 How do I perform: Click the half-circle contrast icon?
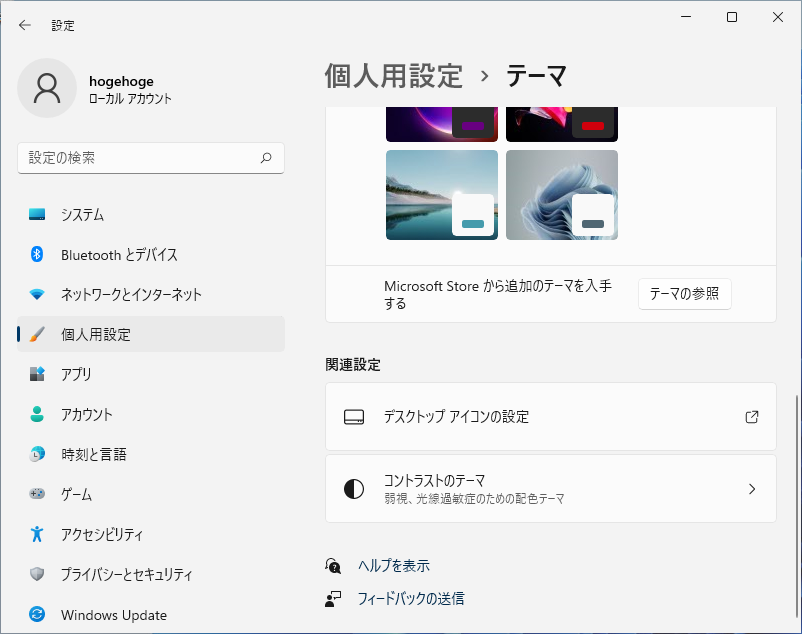tap(354, 489)
